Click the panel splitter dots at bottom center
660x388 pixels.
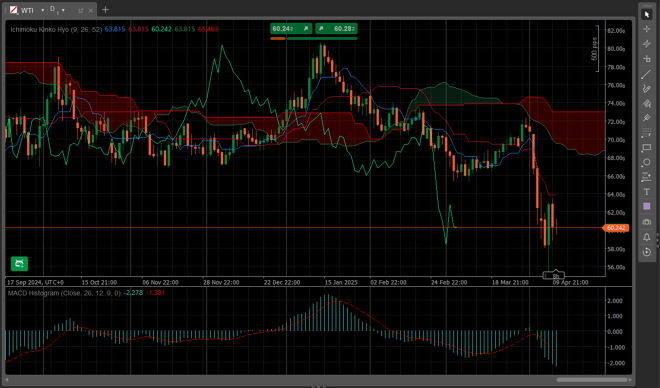click(318, 386)
